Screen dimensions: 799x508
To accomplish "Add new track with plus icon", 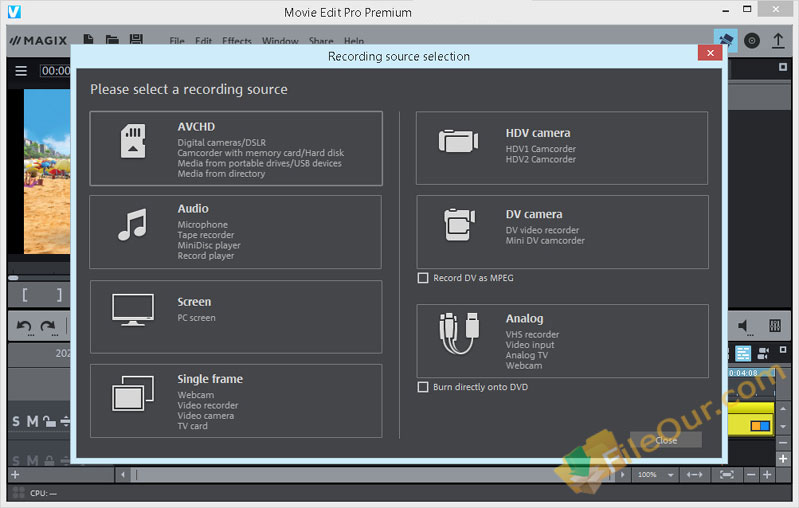I will coord(15,475).
